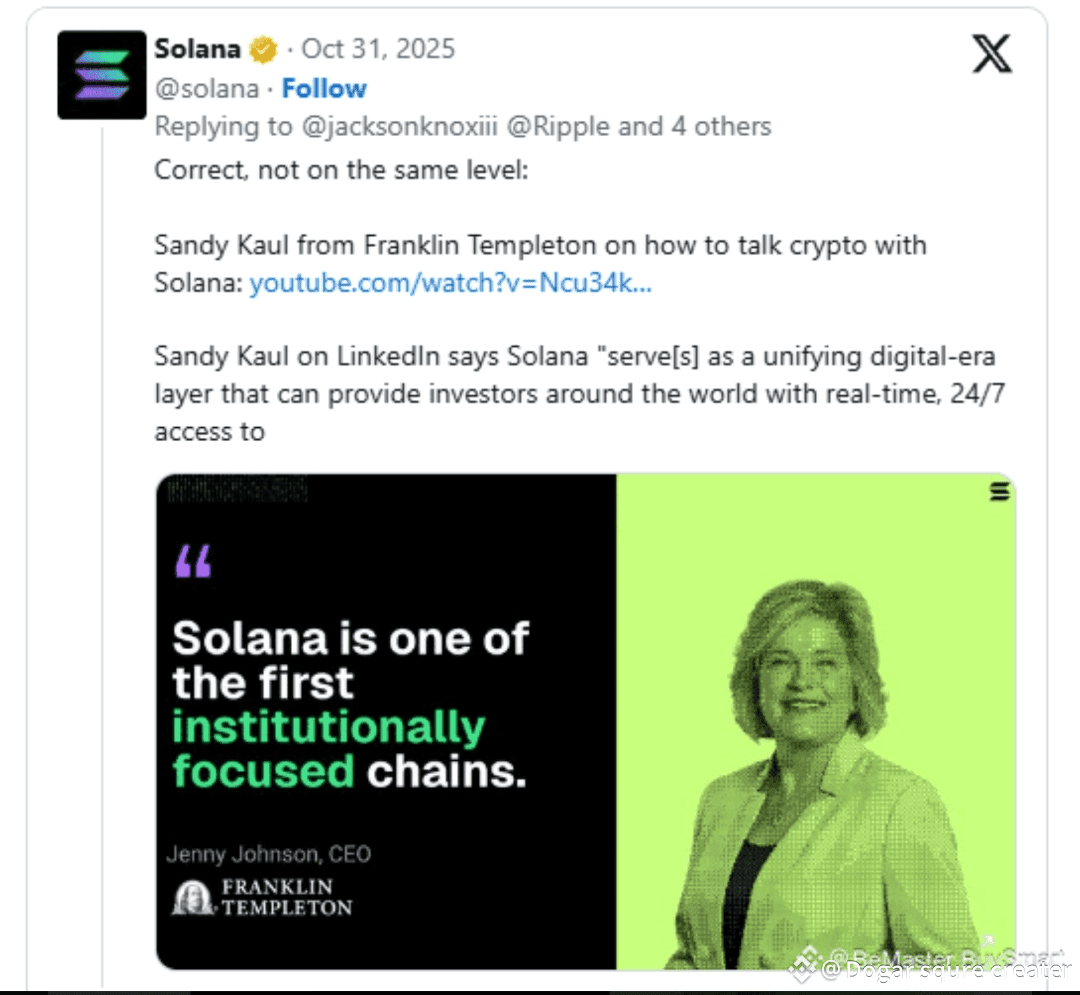The height and width of the screenshot is (995, 1080).
Task: Open the Solana display name link
Action: pos(197,48)
